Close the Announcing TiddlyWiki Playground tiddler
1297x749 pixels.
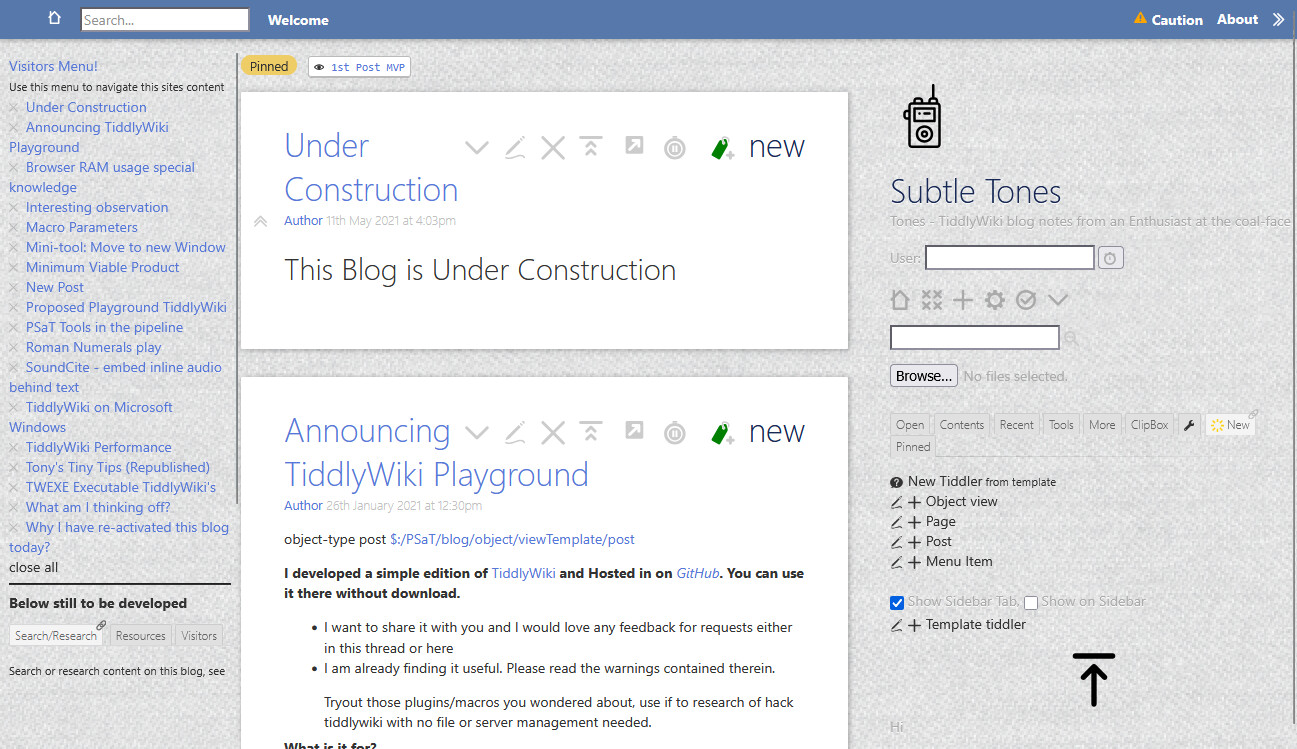(x=553, y=433)
